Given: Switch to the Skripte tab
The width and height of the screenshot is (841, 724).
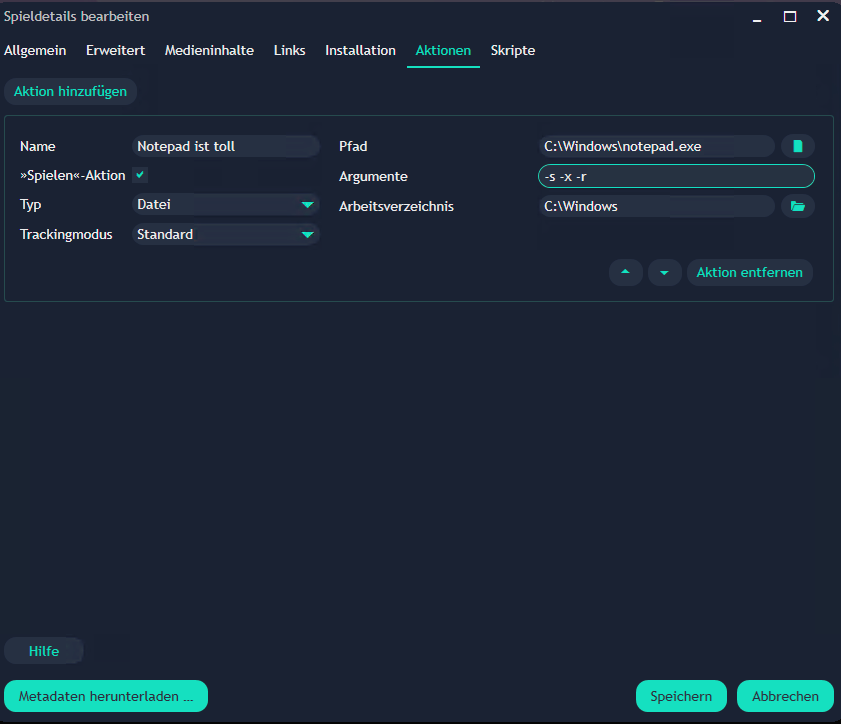Looking at the screenshot, I should point(513,50).
